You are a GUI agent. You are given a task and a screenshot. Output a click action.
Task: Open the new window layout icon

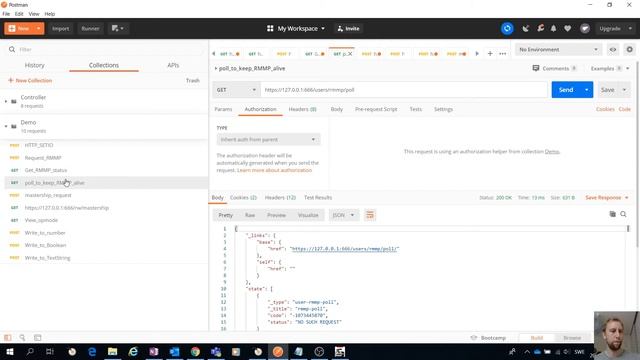point(118,29)
